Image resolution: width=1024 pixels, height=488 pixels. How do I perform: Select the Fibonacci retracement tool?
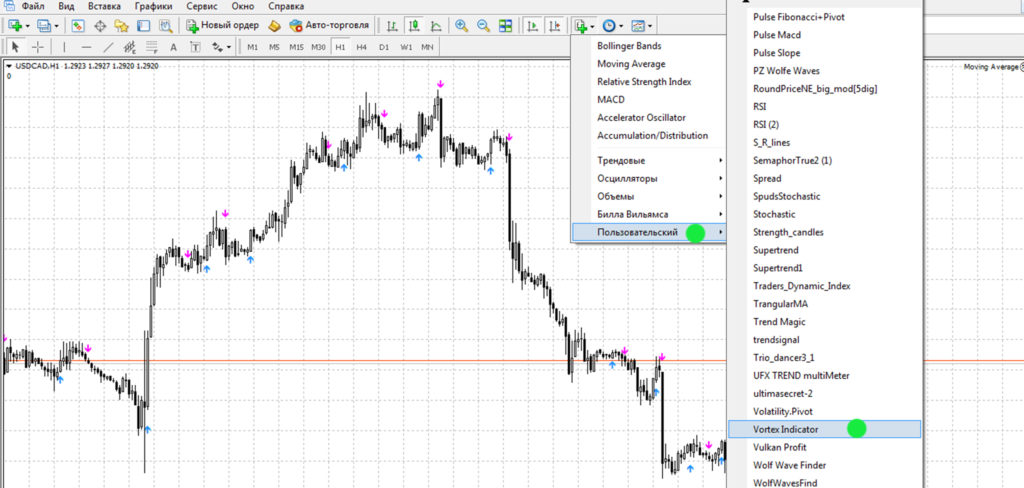coord(152,47)
